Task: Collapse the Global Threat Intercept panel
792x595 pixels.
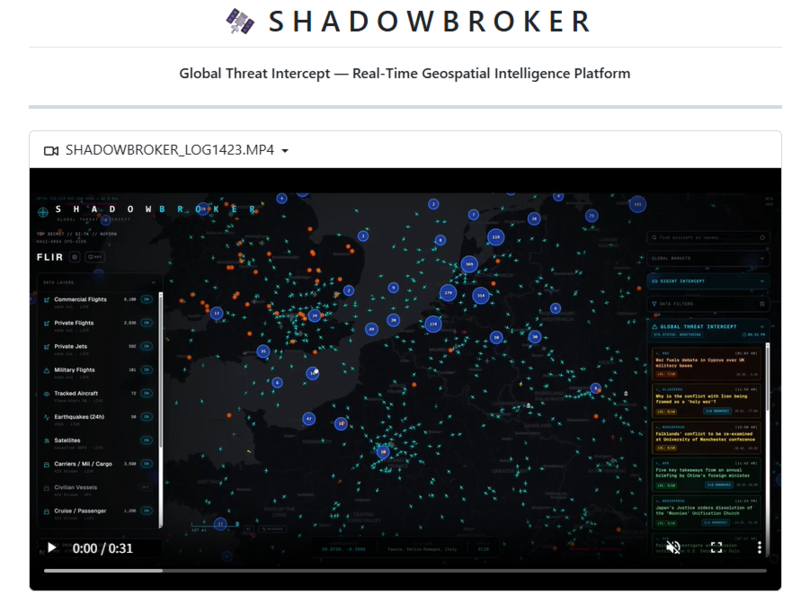Action: [760, 327]
